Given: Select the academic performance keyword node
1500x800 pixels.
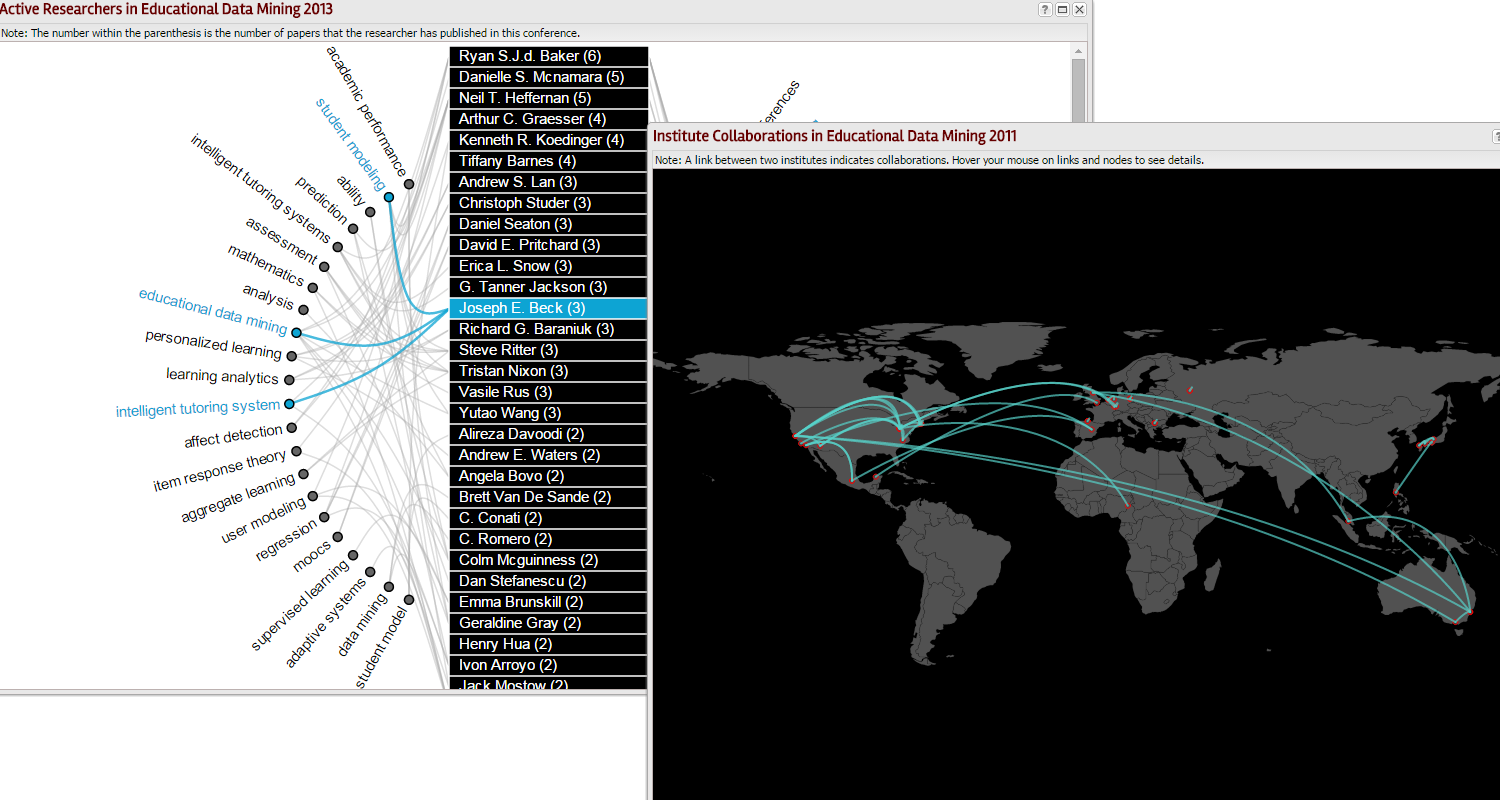Looking at the screenshot, I should (409, 184).
